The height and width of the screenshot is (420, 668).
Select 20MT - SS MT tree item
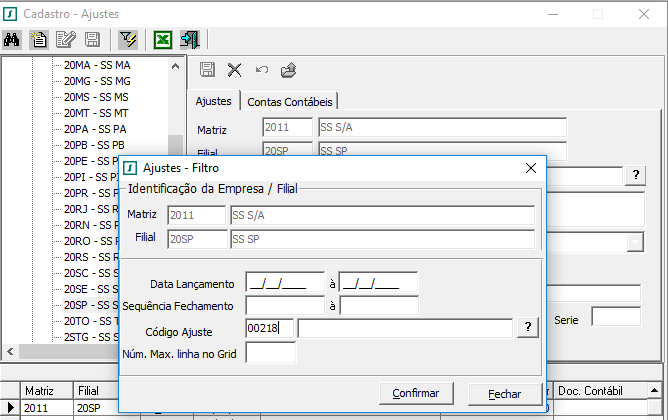pyautogui.click(x=97, y=113)
